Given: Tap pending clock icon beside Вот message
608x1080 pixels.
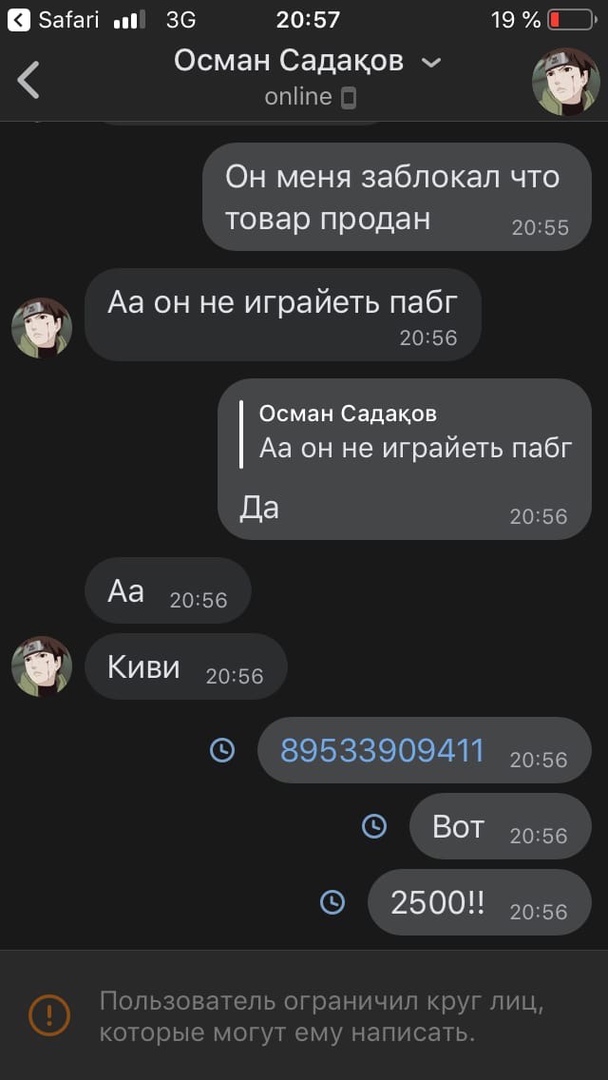Looking at the screenshot, I should point(374,826).
